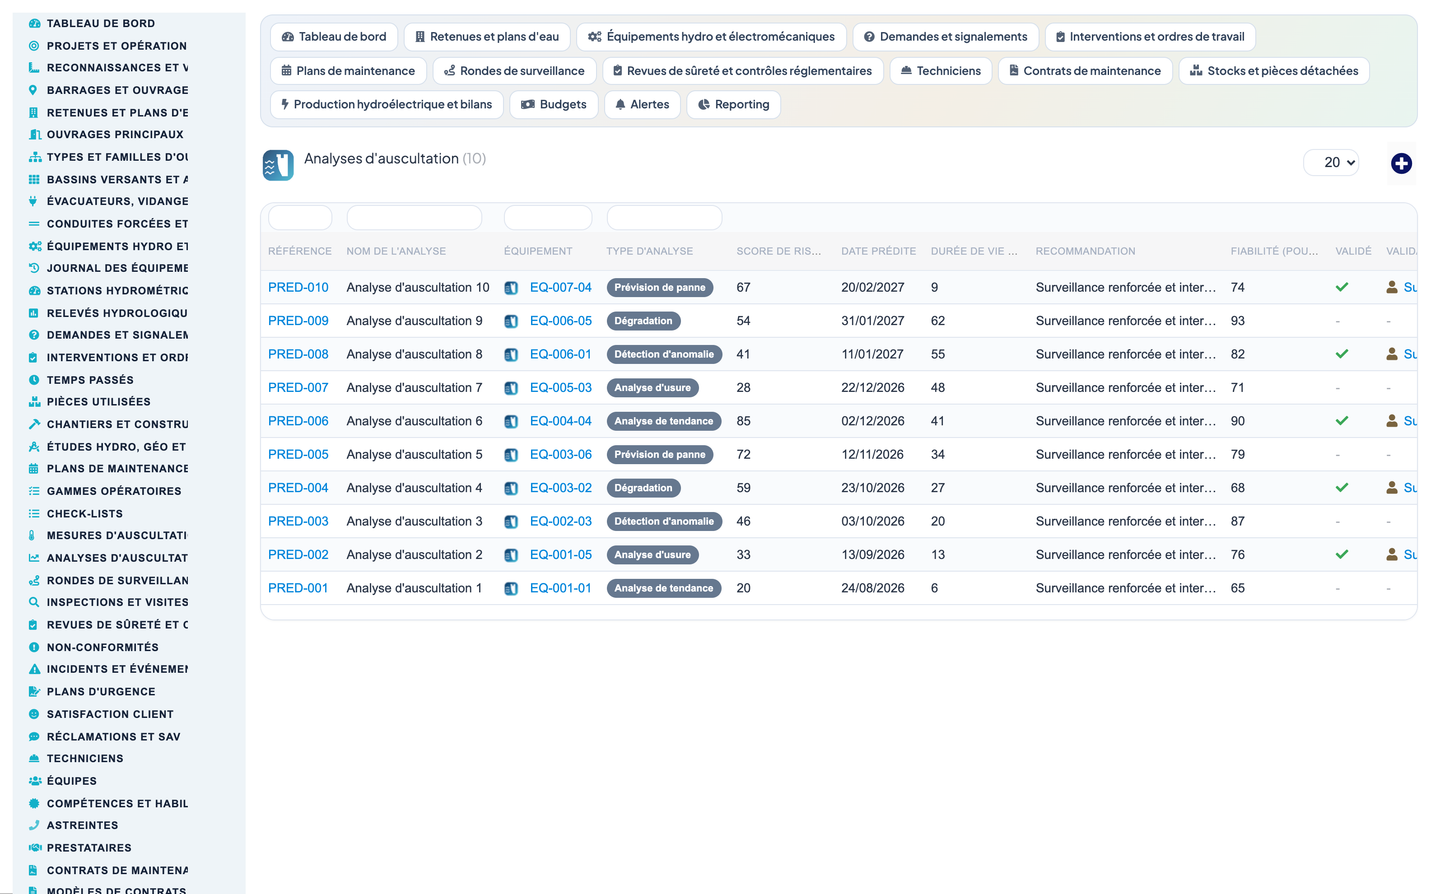The image size is (1445, 894).
Task: Open Budgets tab
Action: [x=554, y=105]
